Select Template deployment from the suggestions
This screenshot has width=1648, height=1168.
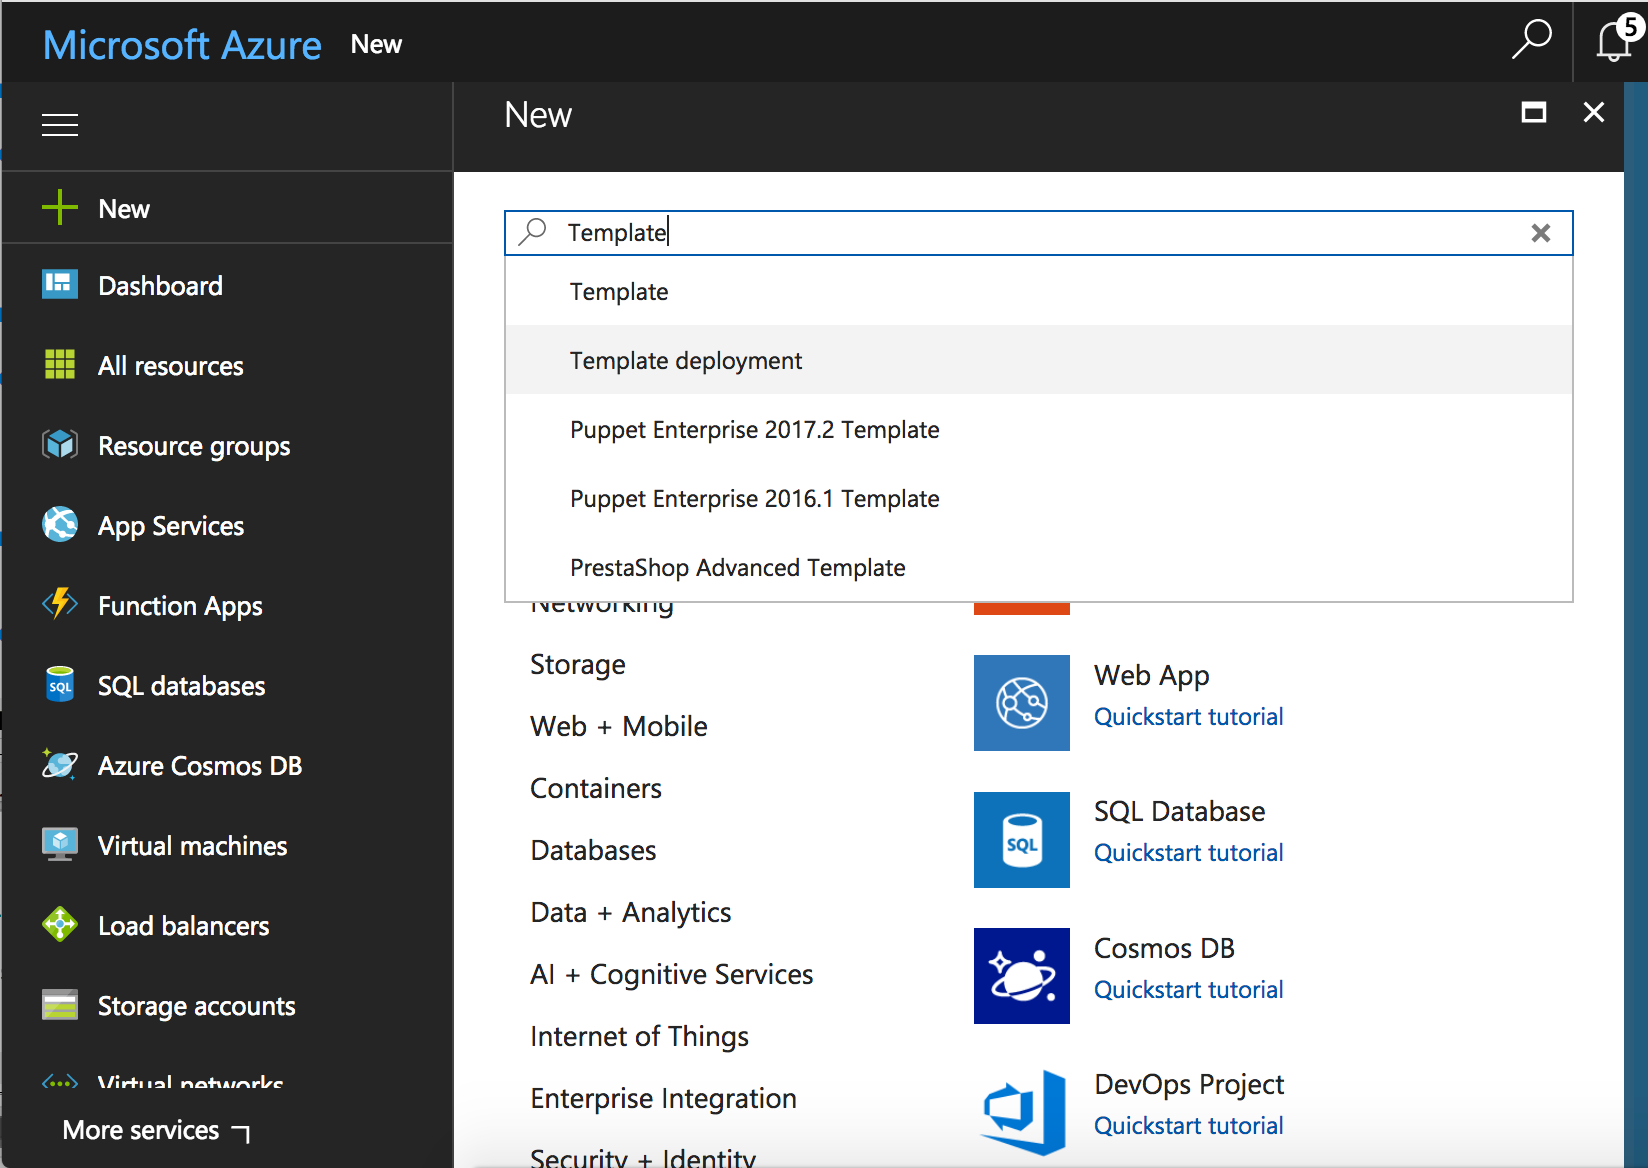686,360
